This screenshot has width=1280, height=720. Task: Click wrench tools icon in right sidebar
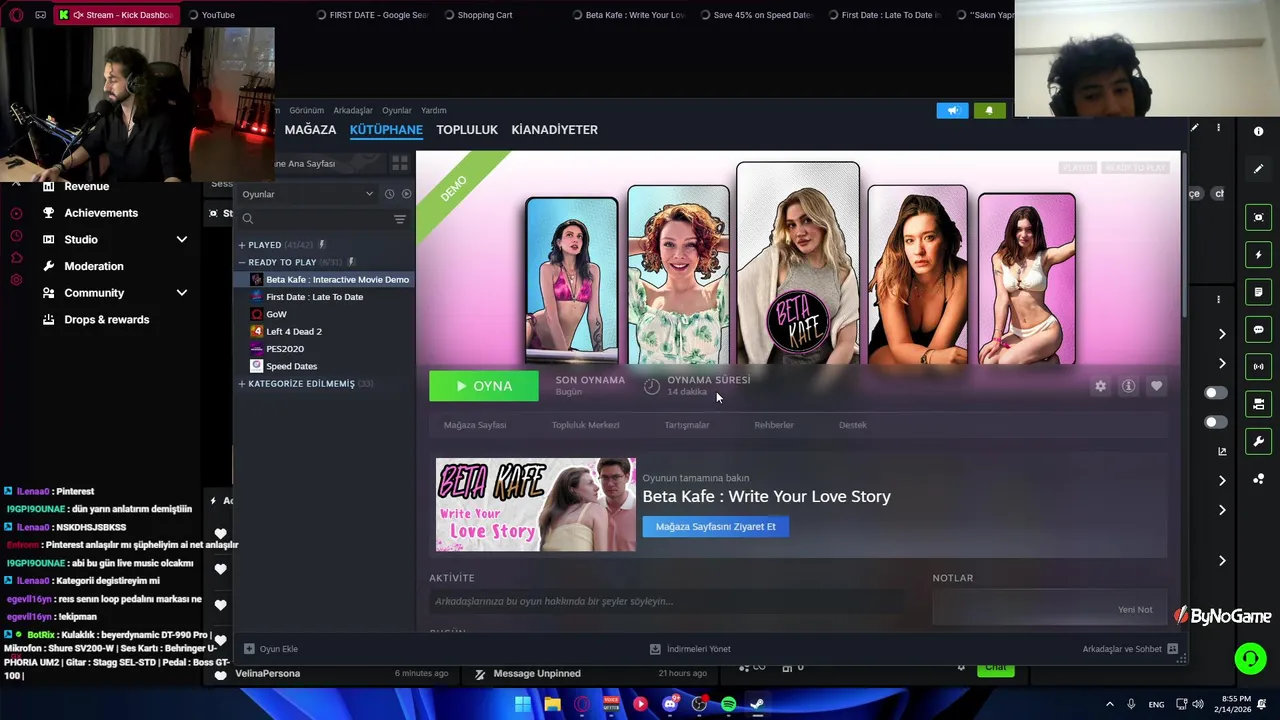coord(1258,441)
